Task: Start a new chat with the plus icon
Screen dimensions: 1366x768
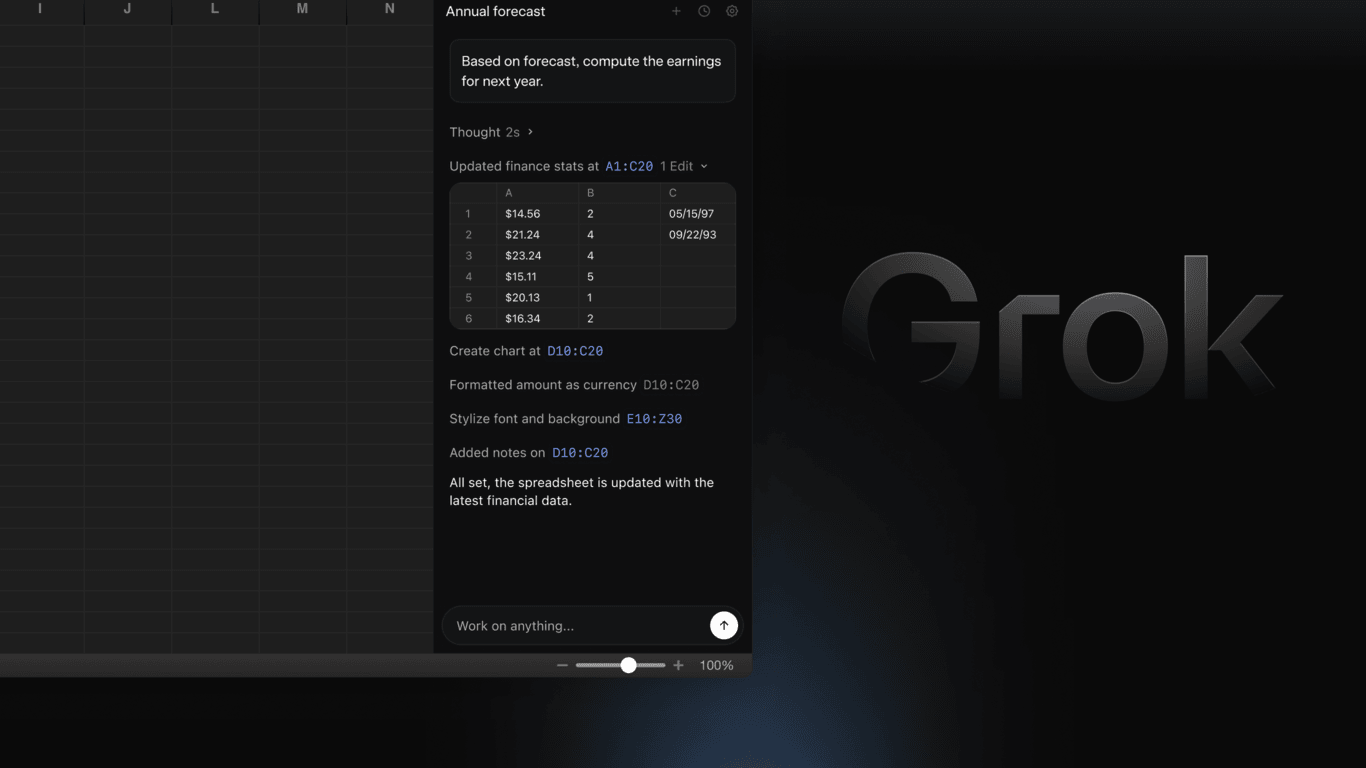Action: (x=676, y=11)
